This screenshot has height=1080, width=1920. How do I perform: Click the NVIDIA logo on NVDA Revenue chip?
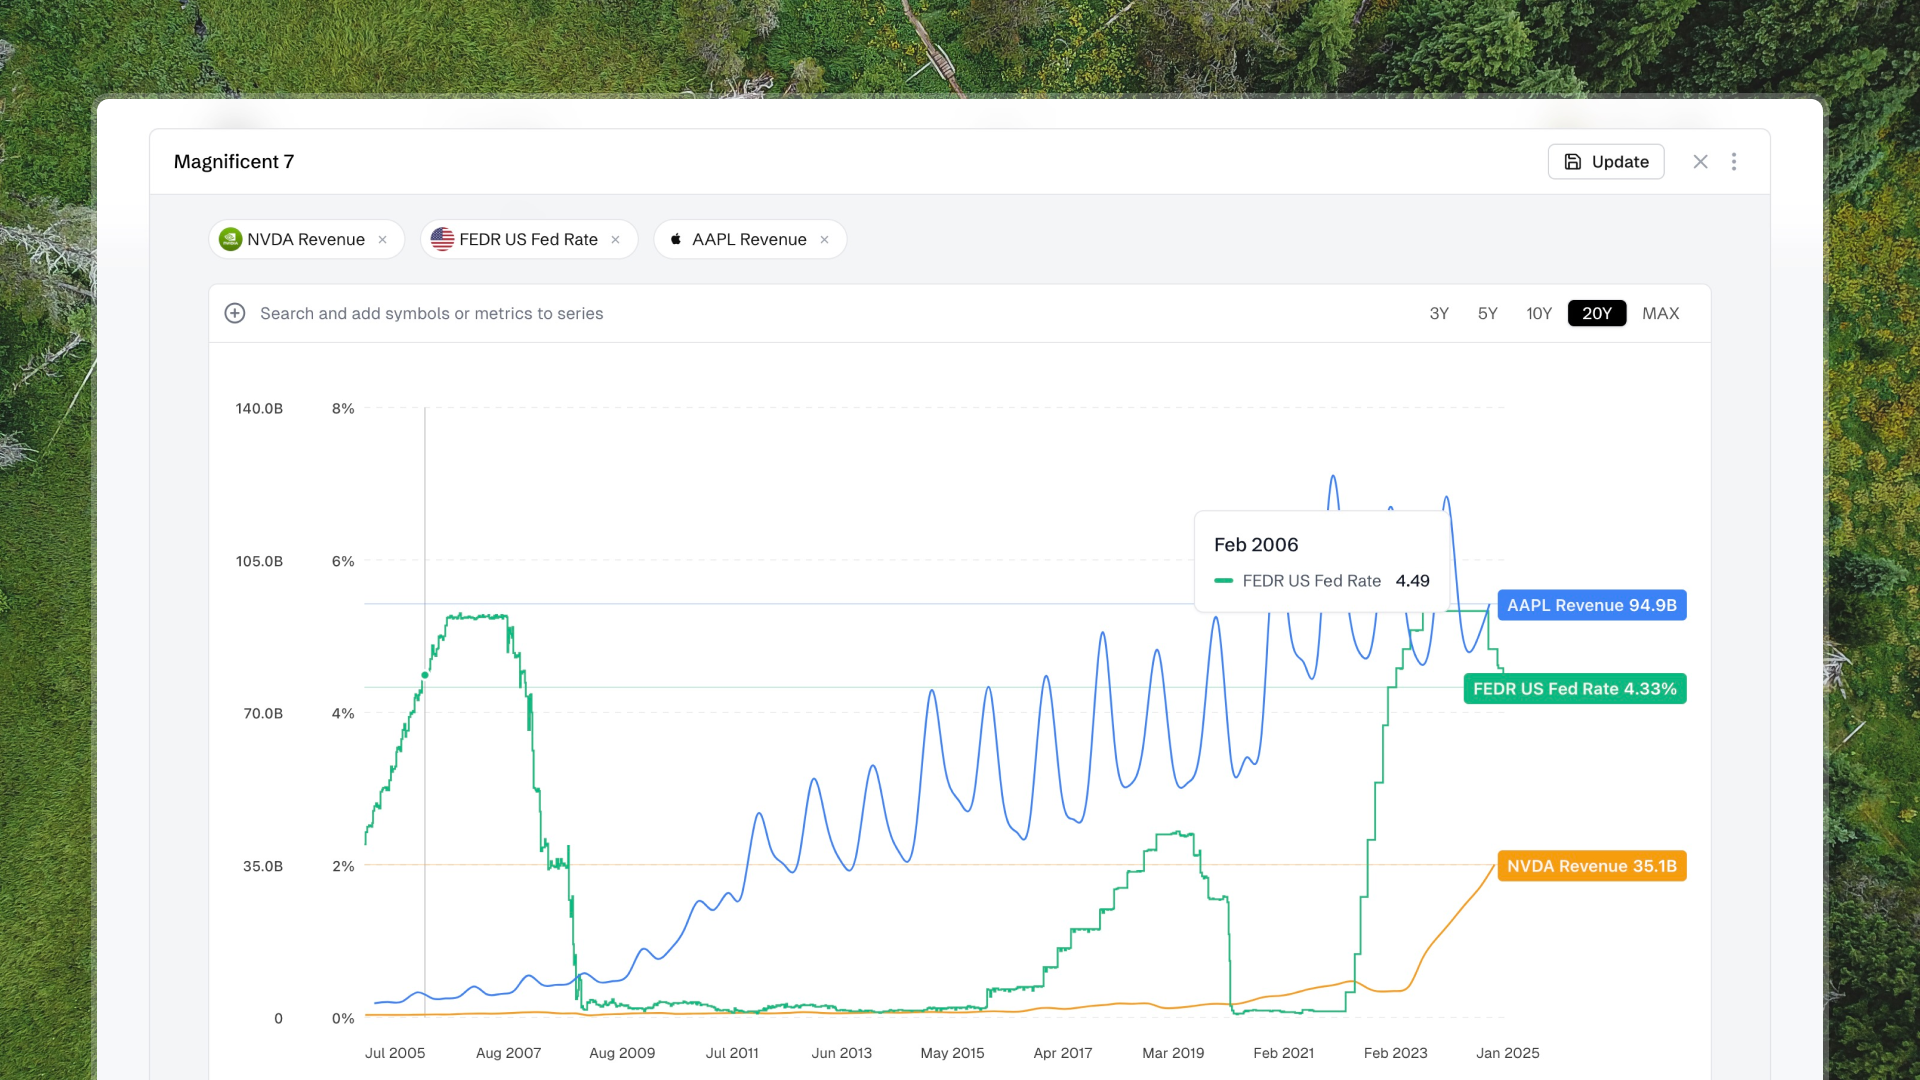[231, 240]
